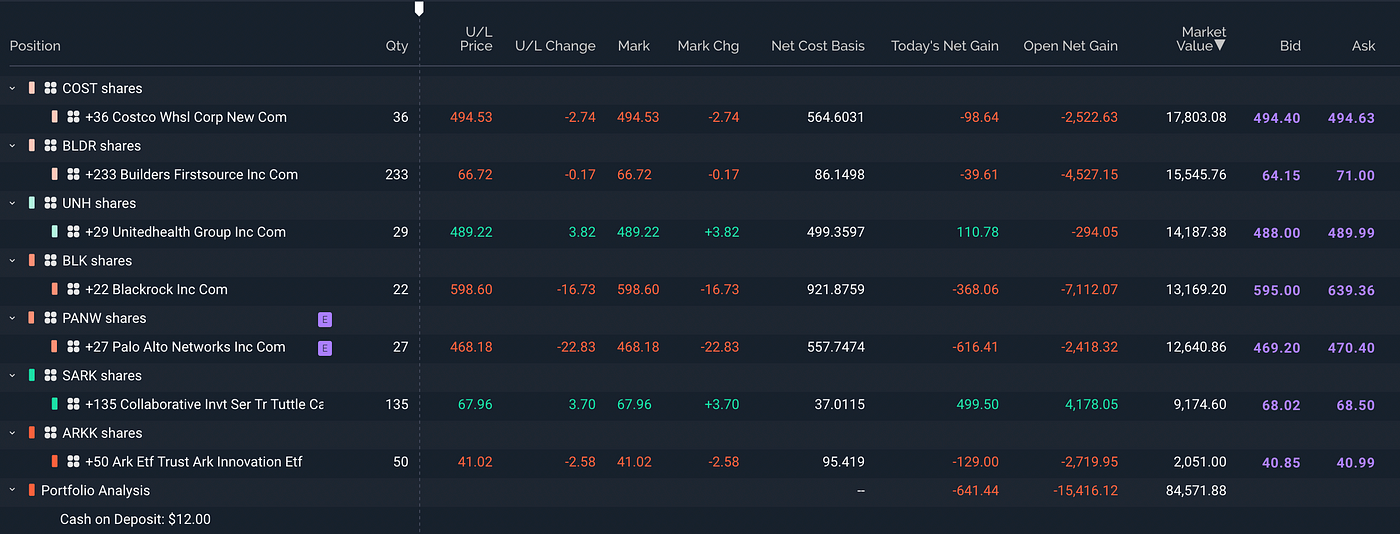Click the total market value 84,571.88
Image resolution: width=1400 pixels, height=534 pixels.
pos(1196,491)
